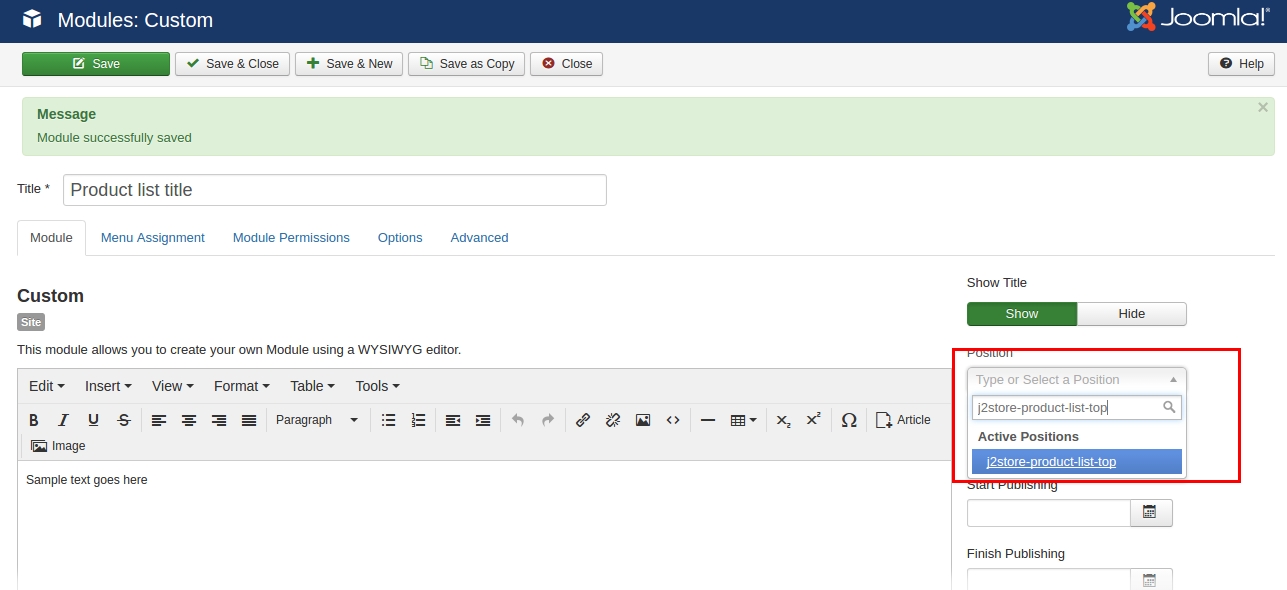This screenshot has height=590, width=1287.
Task: Insert special character with Omega icon
Action: (849, 420)
